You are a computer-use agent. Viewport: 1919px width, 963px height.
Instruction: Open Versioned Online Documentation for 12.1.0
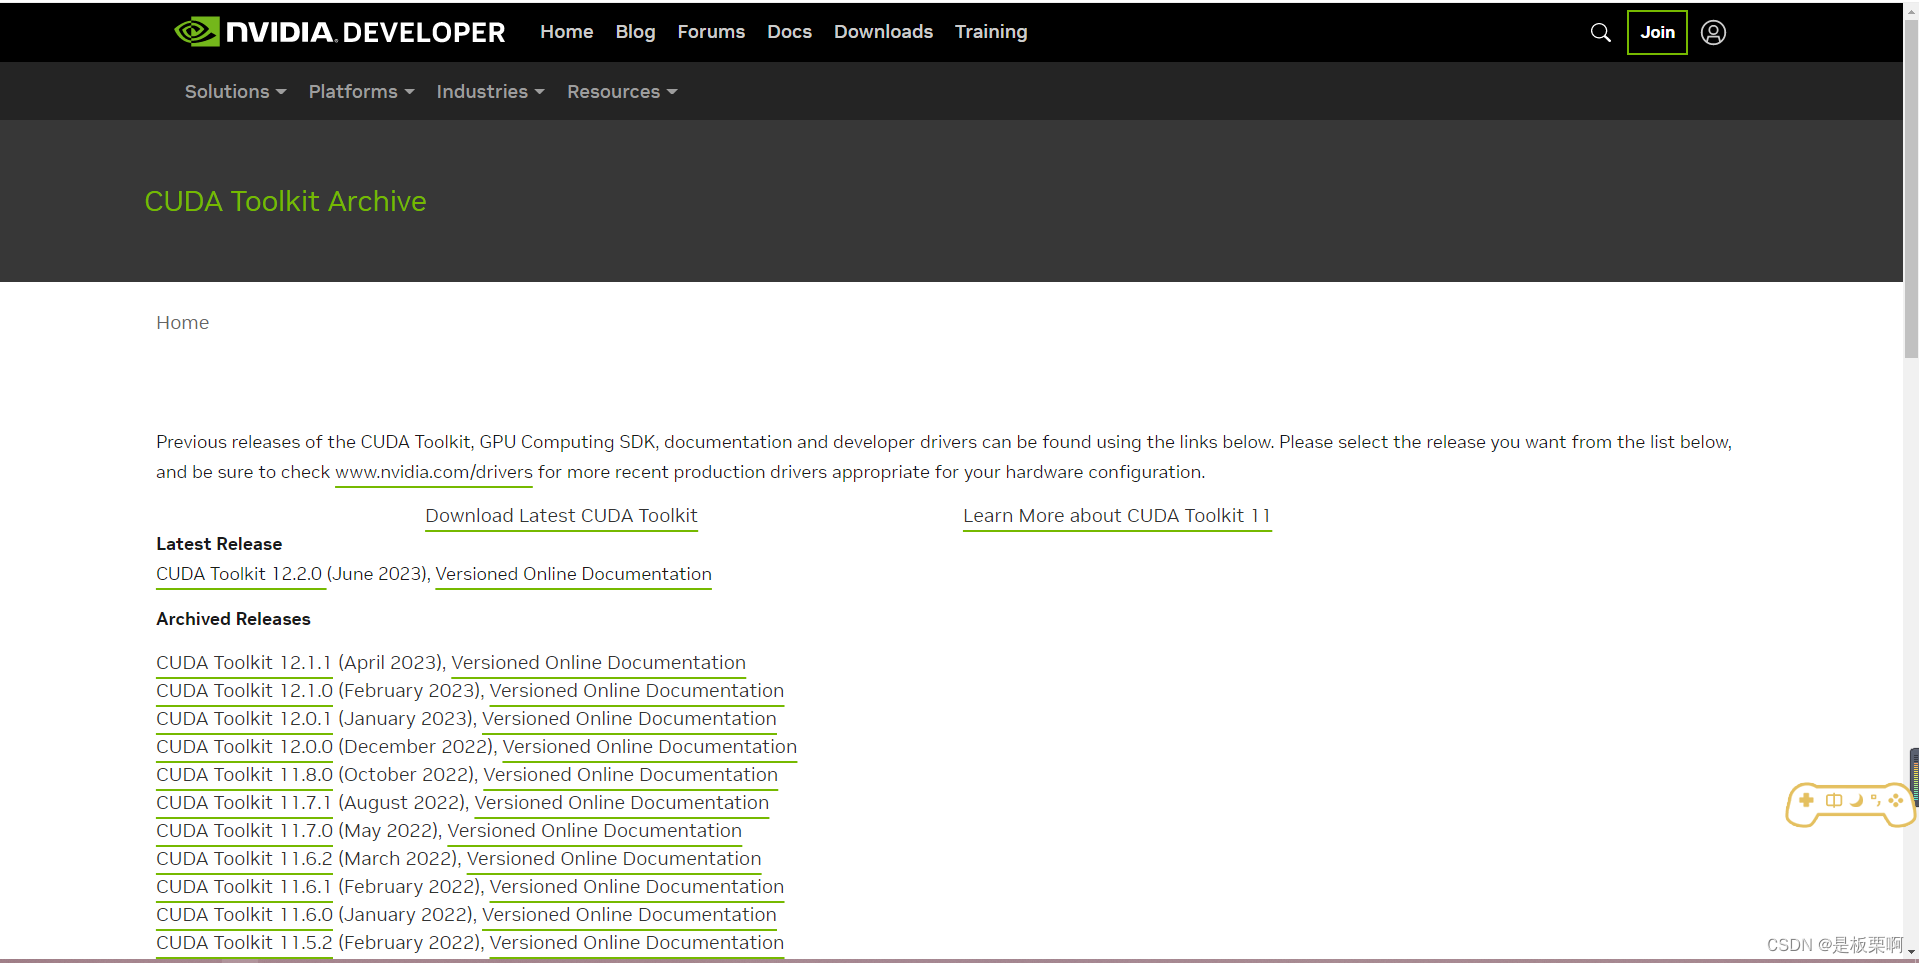tap(636, 691)
